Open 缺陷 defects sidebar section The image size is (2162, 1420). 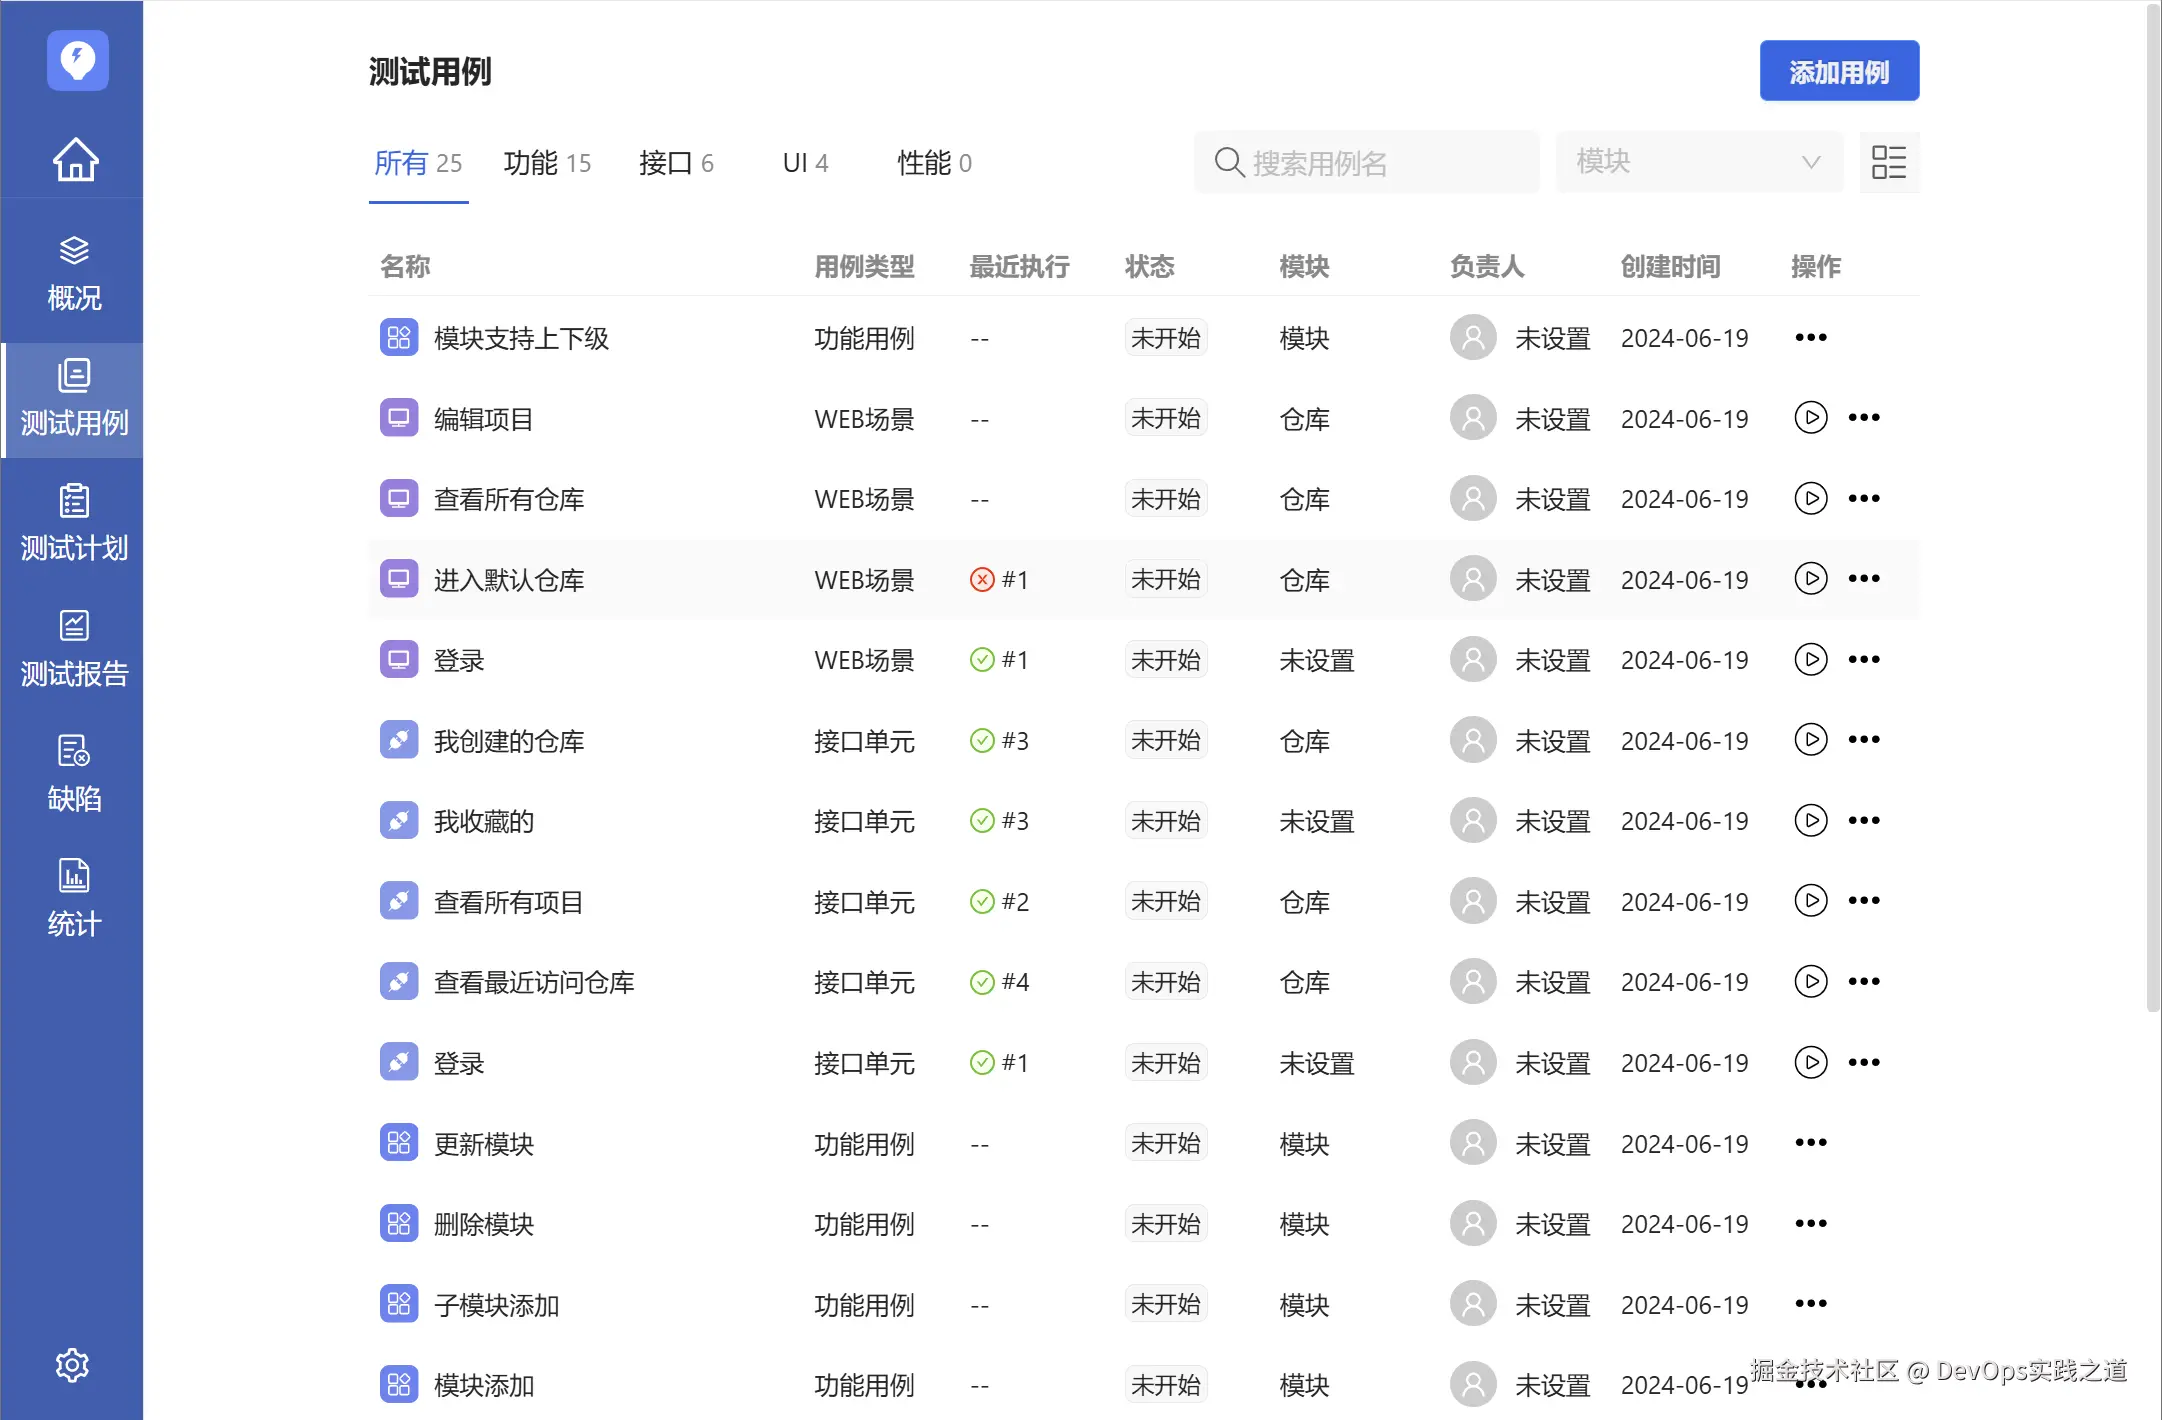tap(74, 773)
